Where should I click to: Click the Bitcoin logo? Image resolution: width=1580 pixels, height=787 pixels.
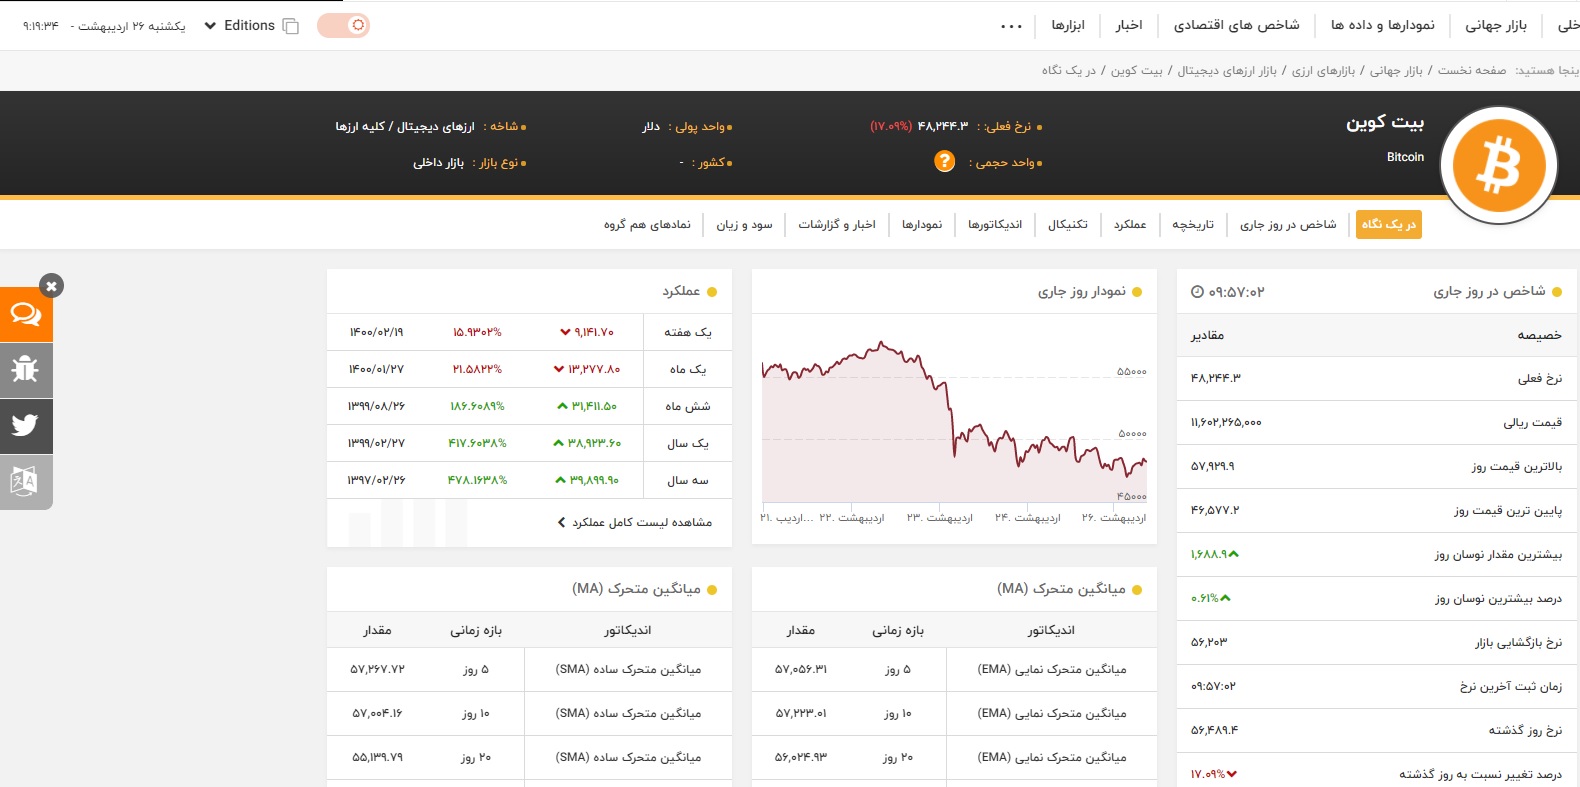click(1498, 165)
